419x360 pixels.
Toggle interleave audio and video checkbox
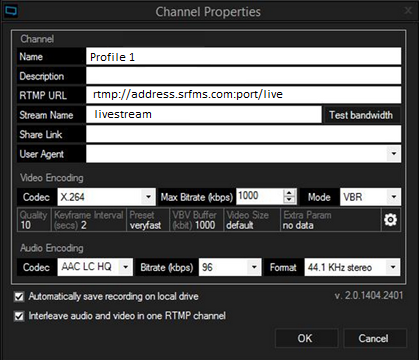19,316
